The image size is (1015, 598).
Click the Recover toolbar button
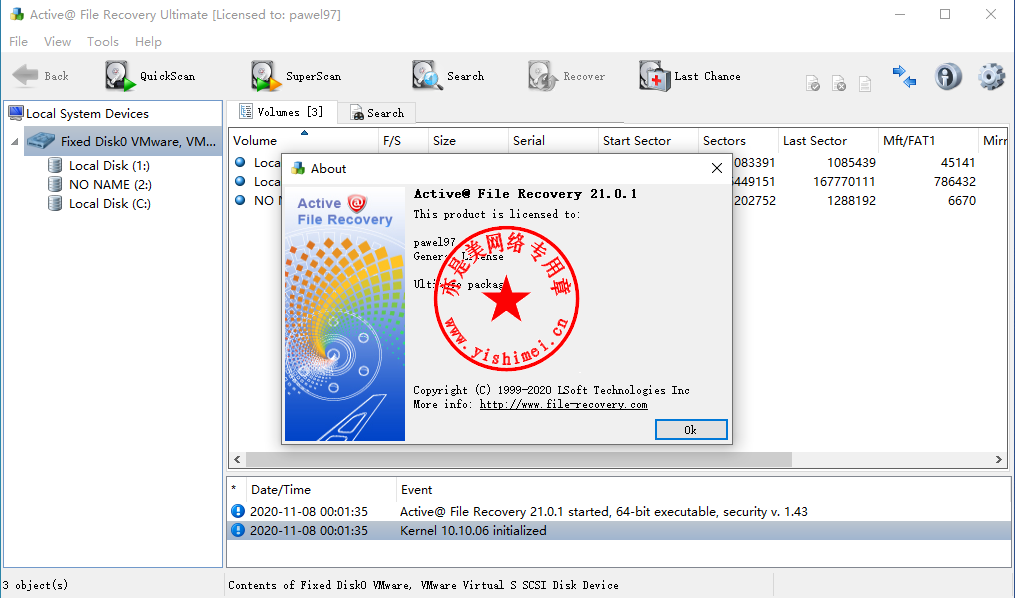pos(566,76)
